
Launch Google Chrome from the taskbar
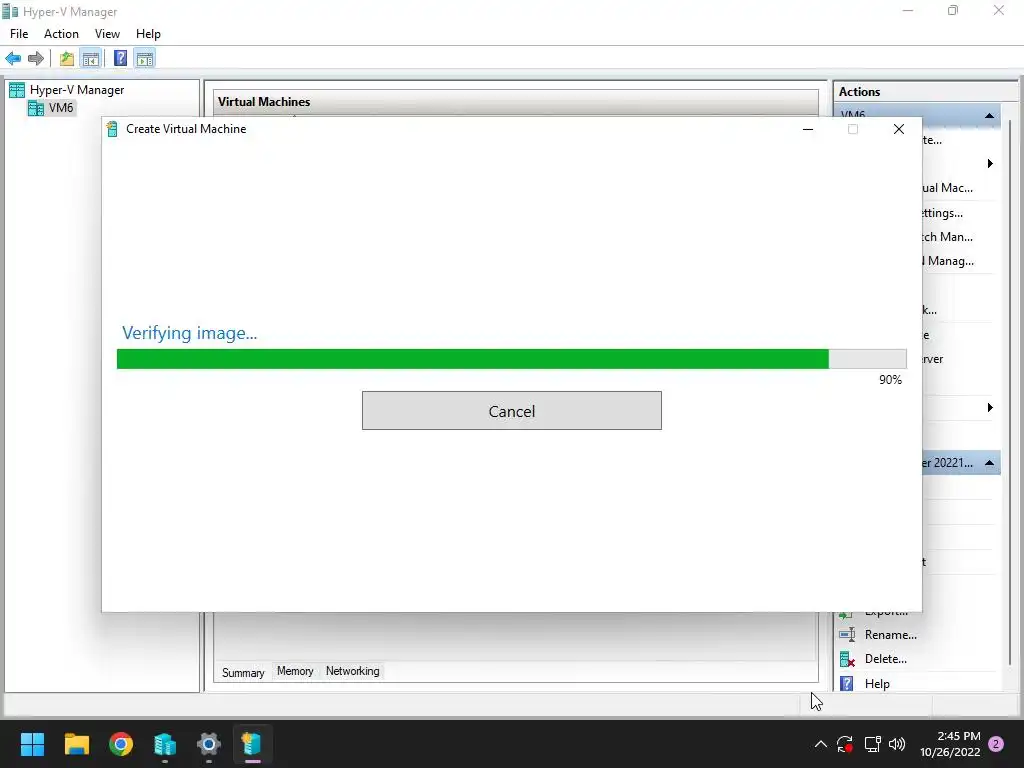point(121,744)
